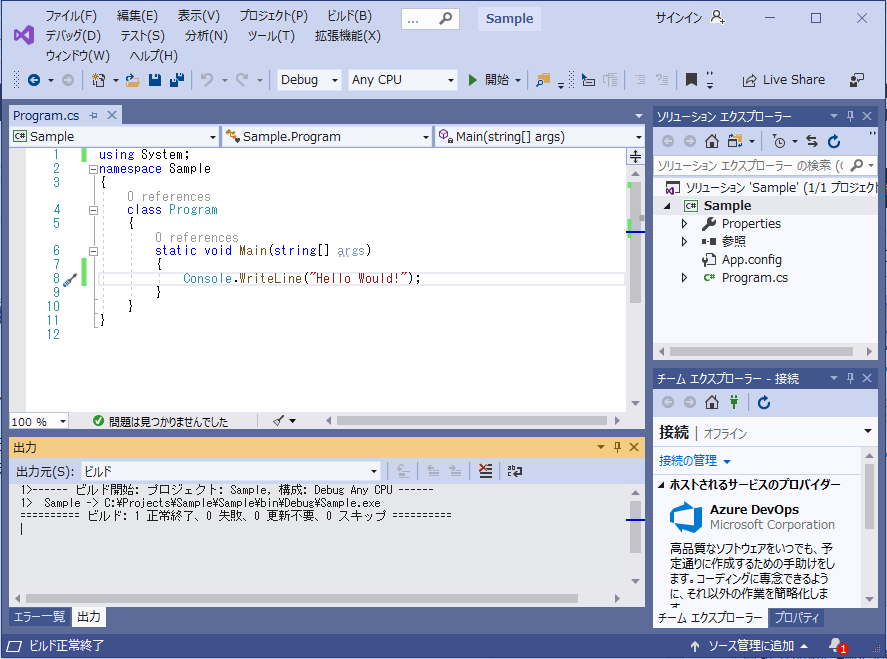Collapse the ホストされるサービスのプロバイダー section
The image size is (887, 659).
pyautogui.click(x=661, y=485)
